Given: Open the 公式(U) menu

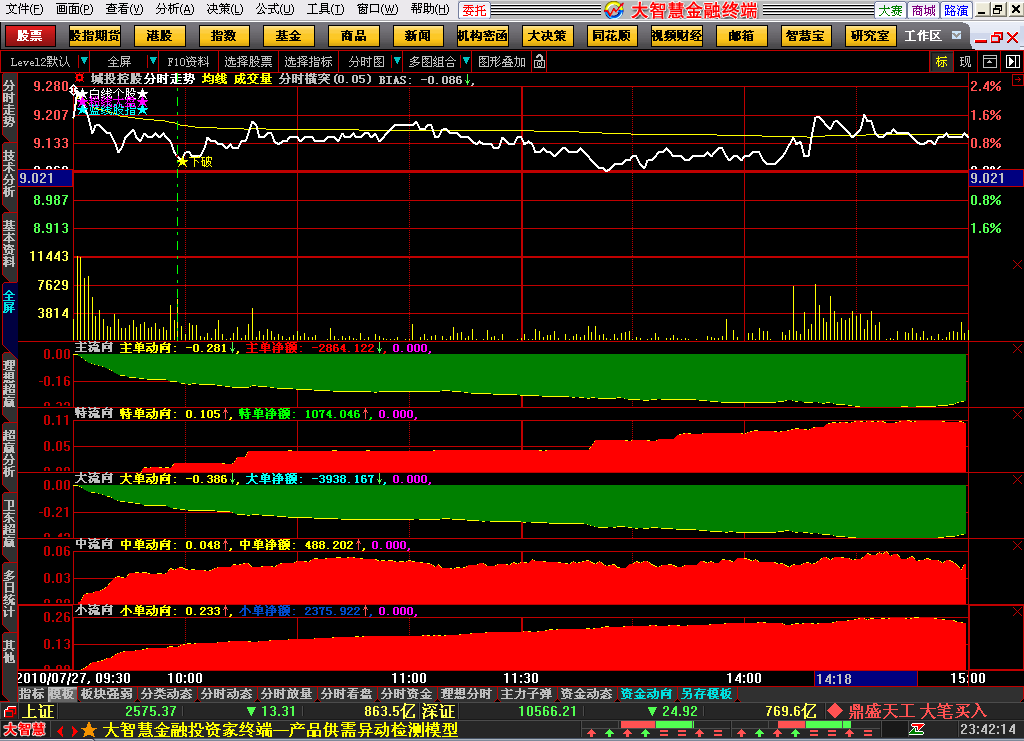Looking at the screenshot, I should [275, 9].
